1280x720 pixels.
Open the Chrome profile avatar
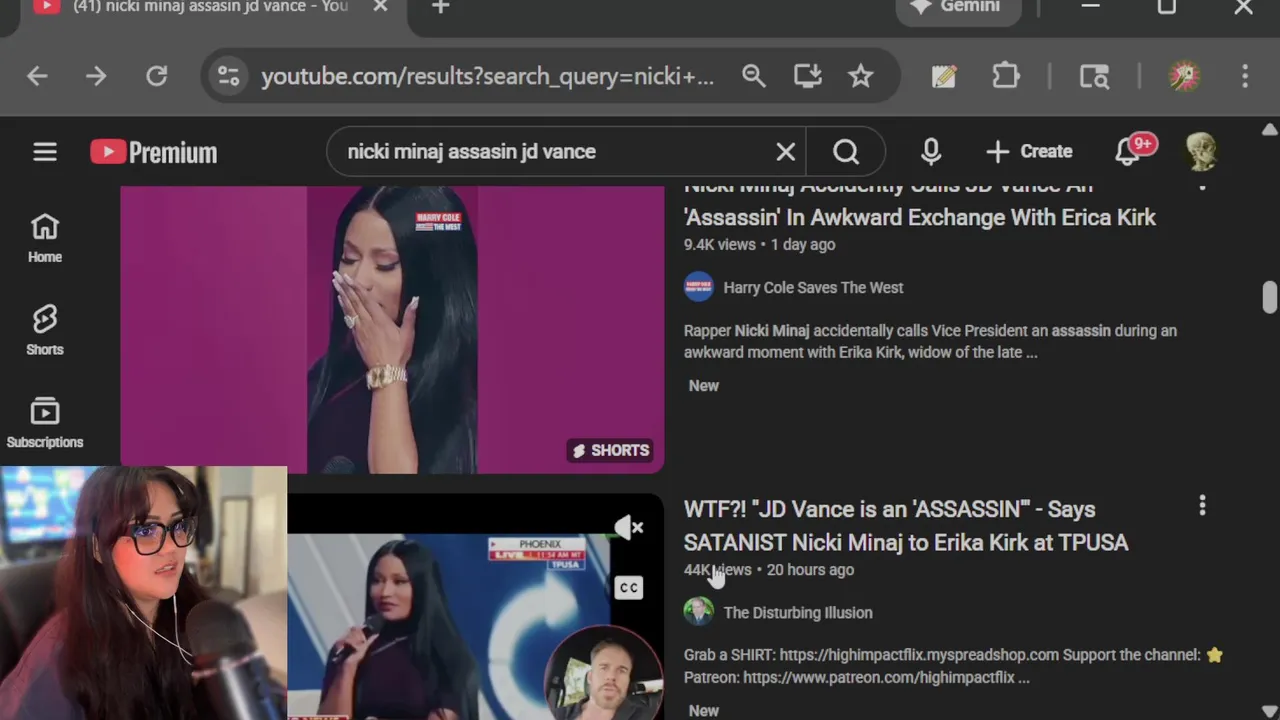[x=1185, y=76]
